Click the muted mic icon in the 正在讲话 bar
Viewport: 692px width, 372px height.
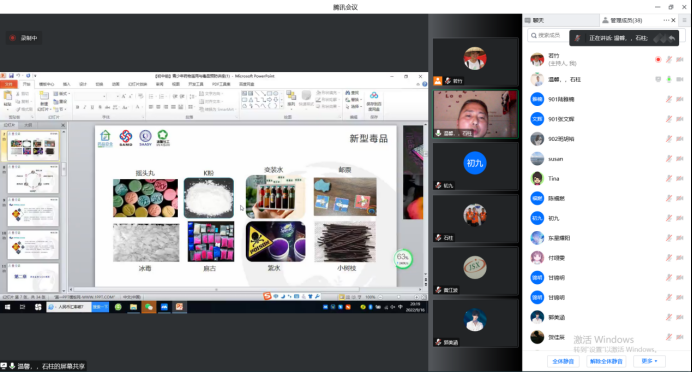(577, 38)
